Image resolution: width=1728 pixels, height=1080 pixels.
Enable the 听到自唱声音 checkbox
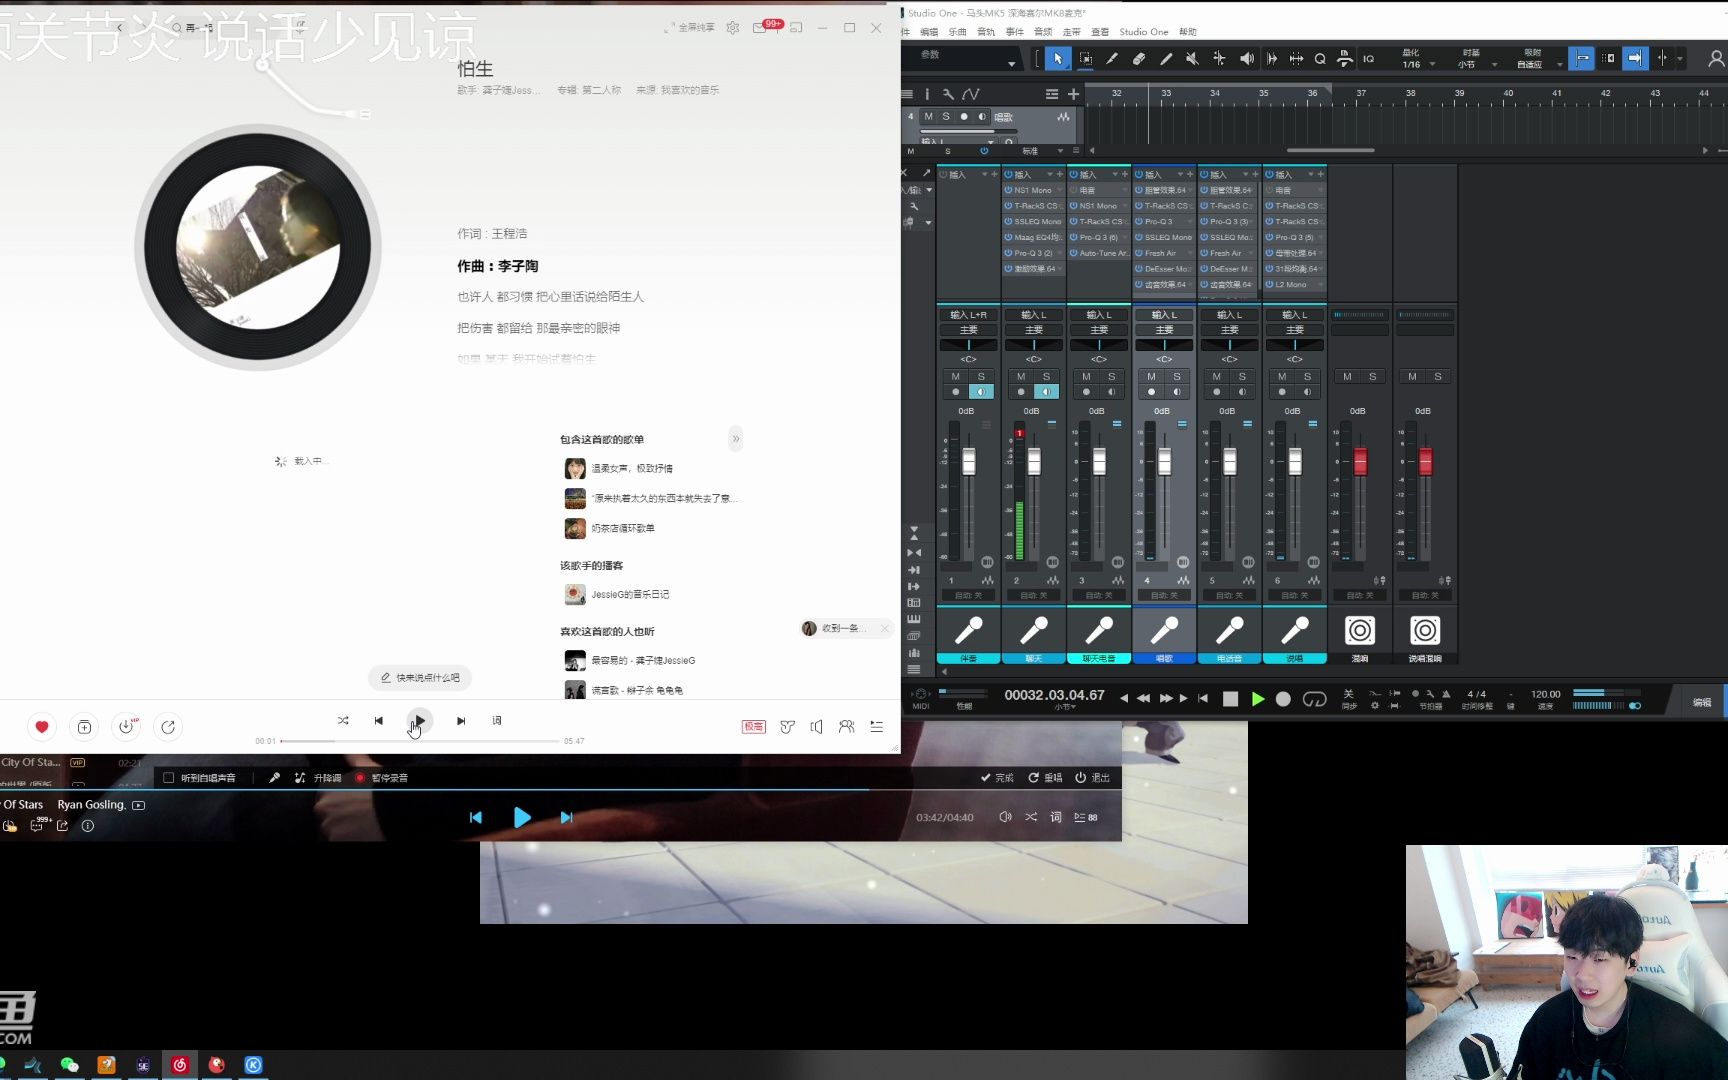point(168,778)
